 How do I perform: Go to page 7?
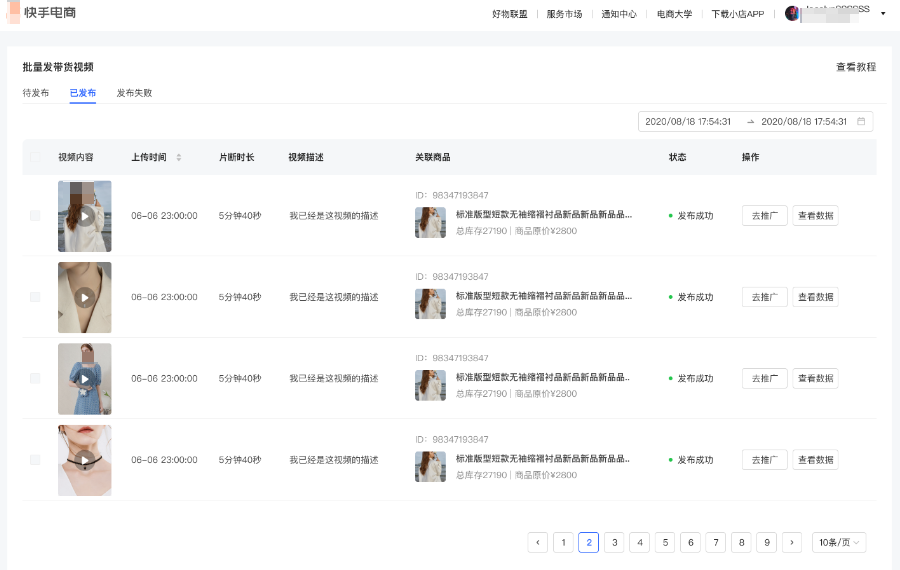tap(716, 542)
